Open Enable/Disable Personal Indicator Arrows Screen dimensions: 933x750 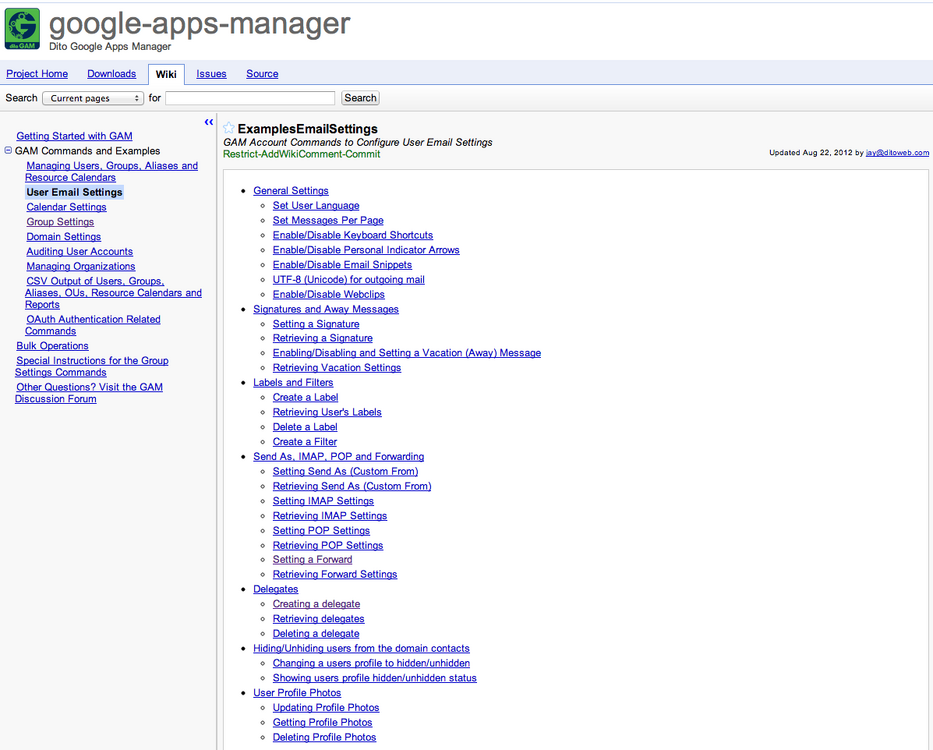[x=366, y=250]
